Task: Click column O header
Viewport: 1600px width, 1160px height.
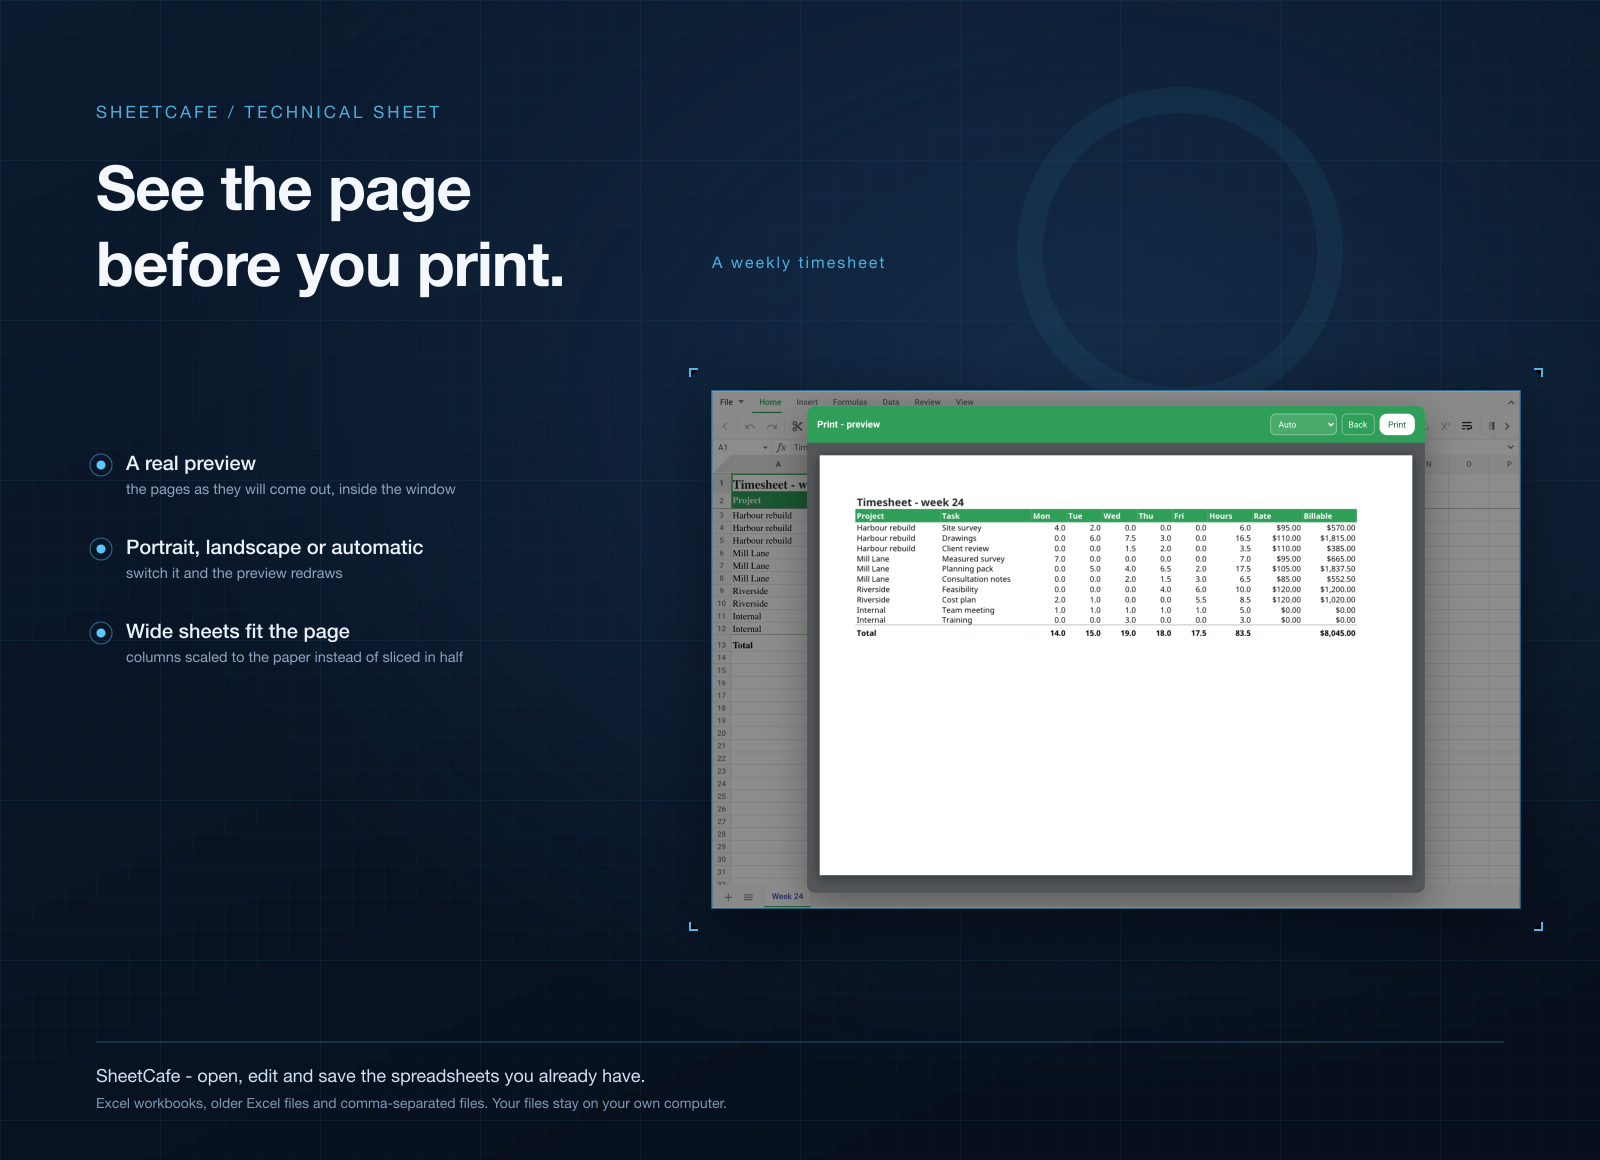Action: pyautogui.click(x=1469, y=464)
